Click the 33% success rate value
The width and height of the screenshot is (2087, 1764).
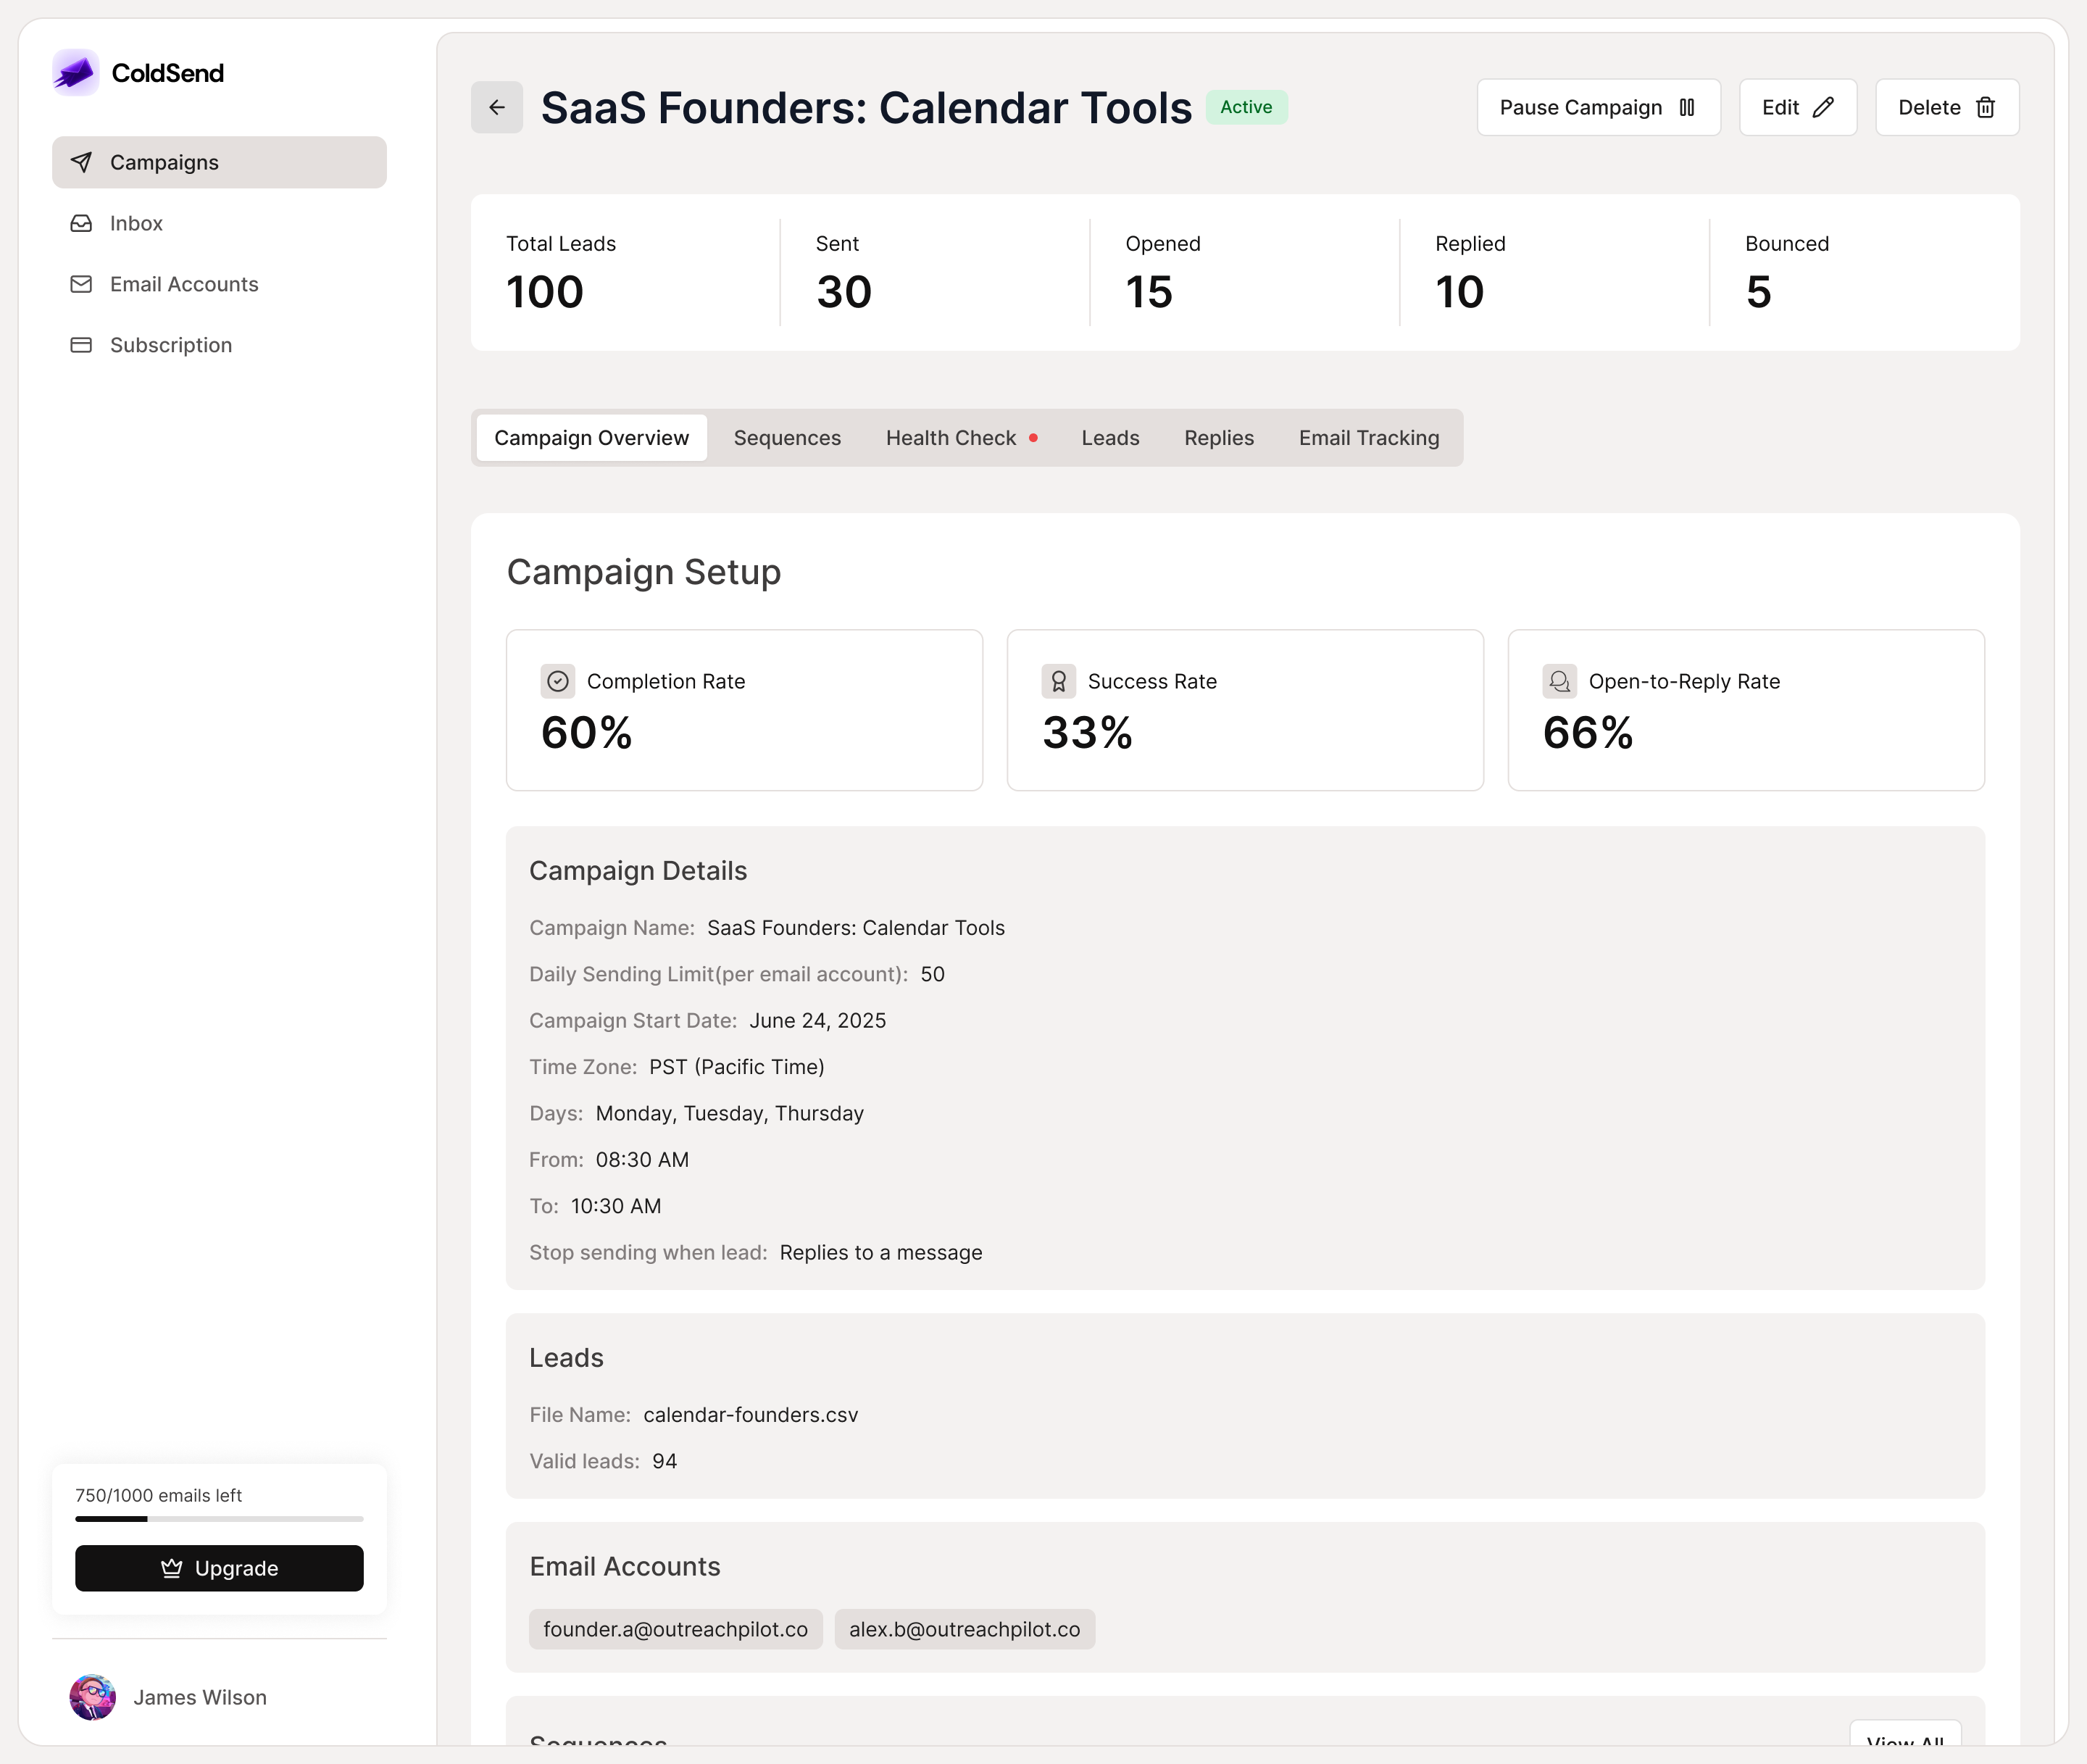click(x=1088, y=733)
